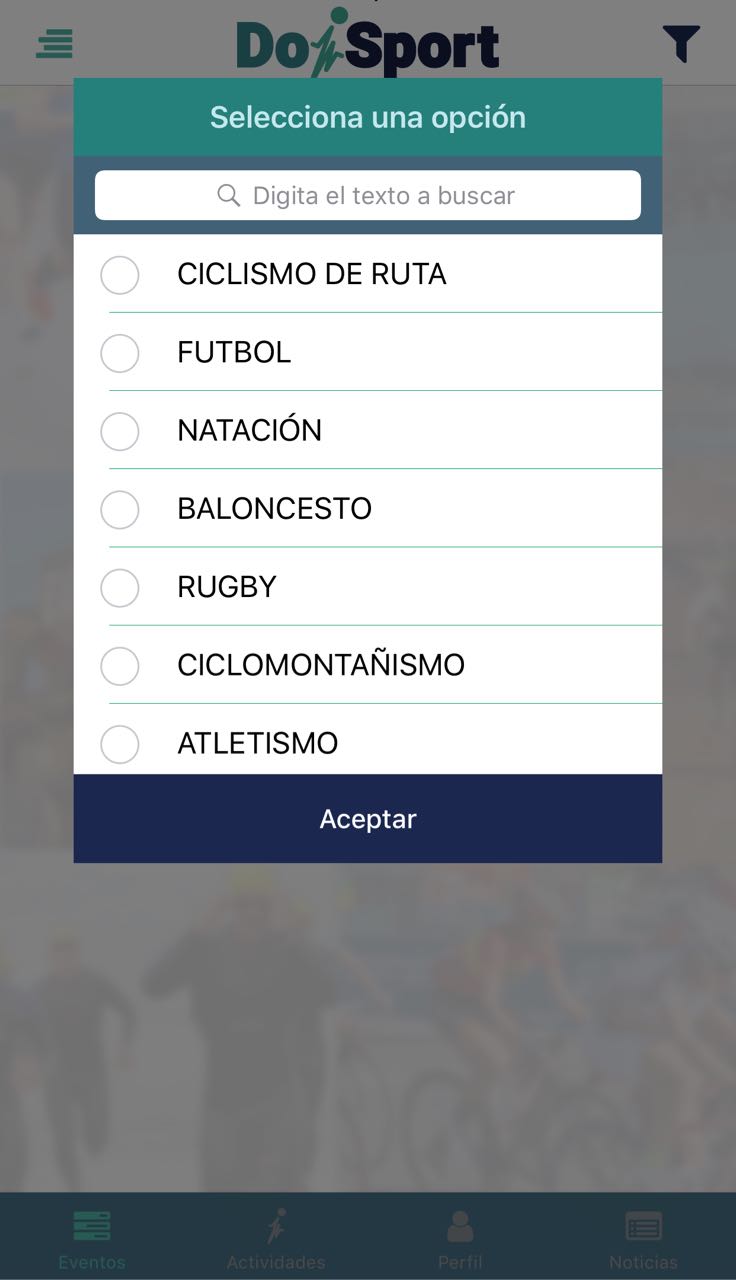Image resolution: width=736 pixels, height=1280 pixels.
Task: Select the FUTBOL radio button
Action: pos(120,353)
